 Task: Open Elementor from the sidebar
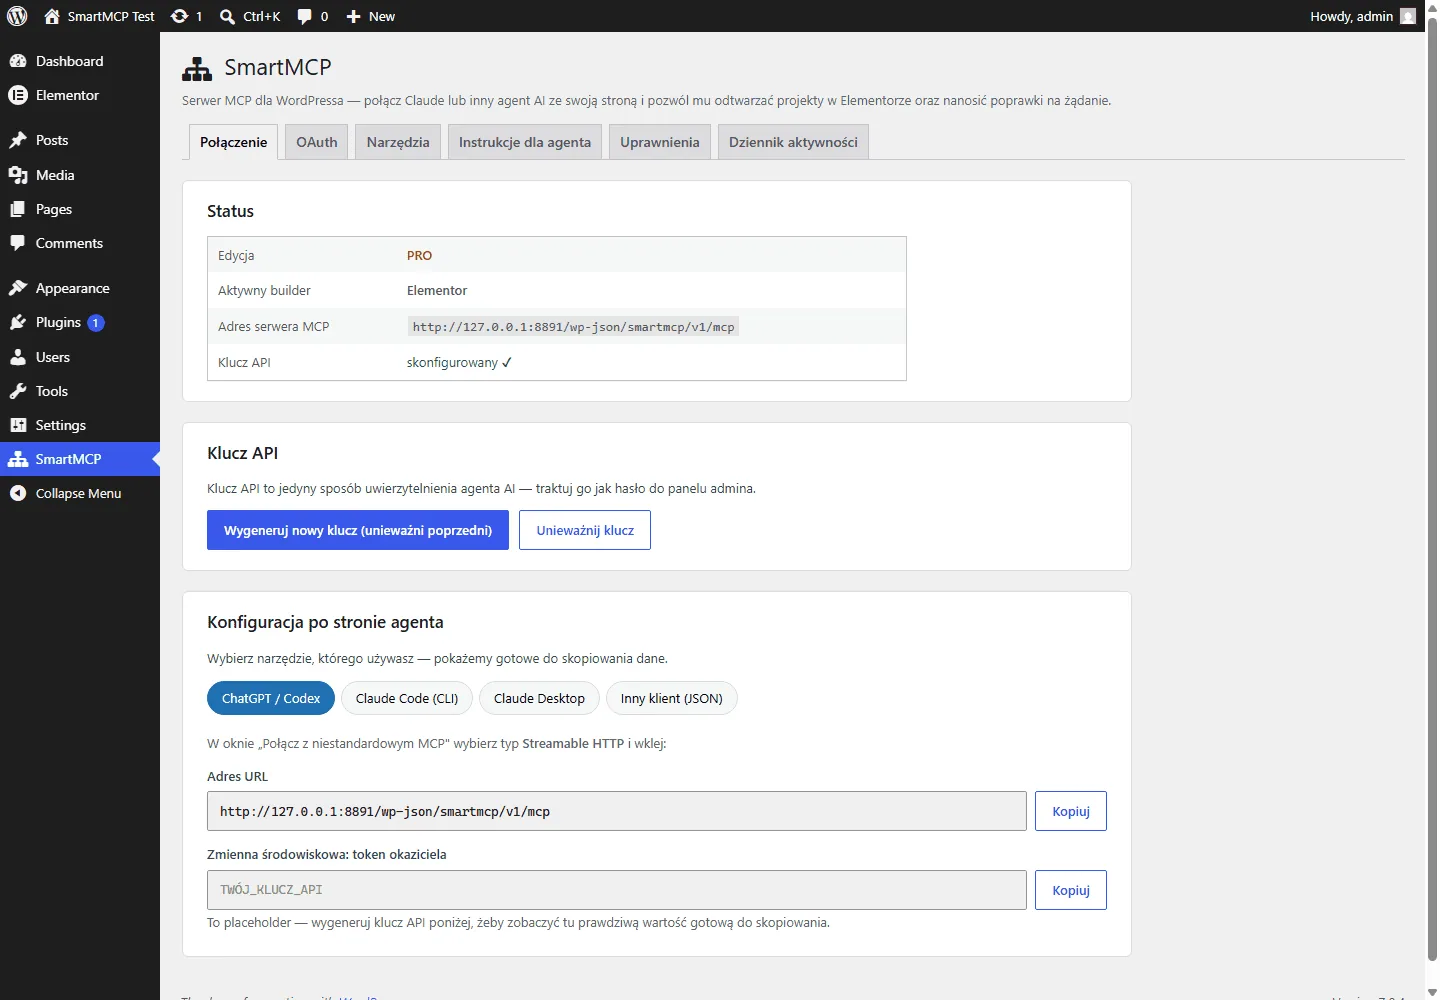pos(80,95)
